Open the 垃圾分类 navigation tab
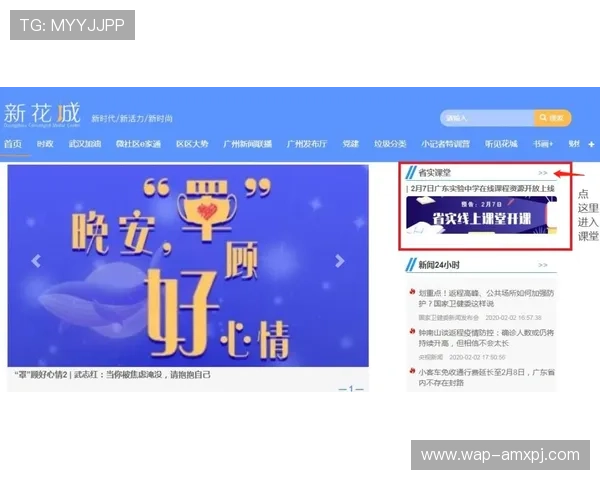This screenshot has height=480, width=600. (x=390, y=144)
